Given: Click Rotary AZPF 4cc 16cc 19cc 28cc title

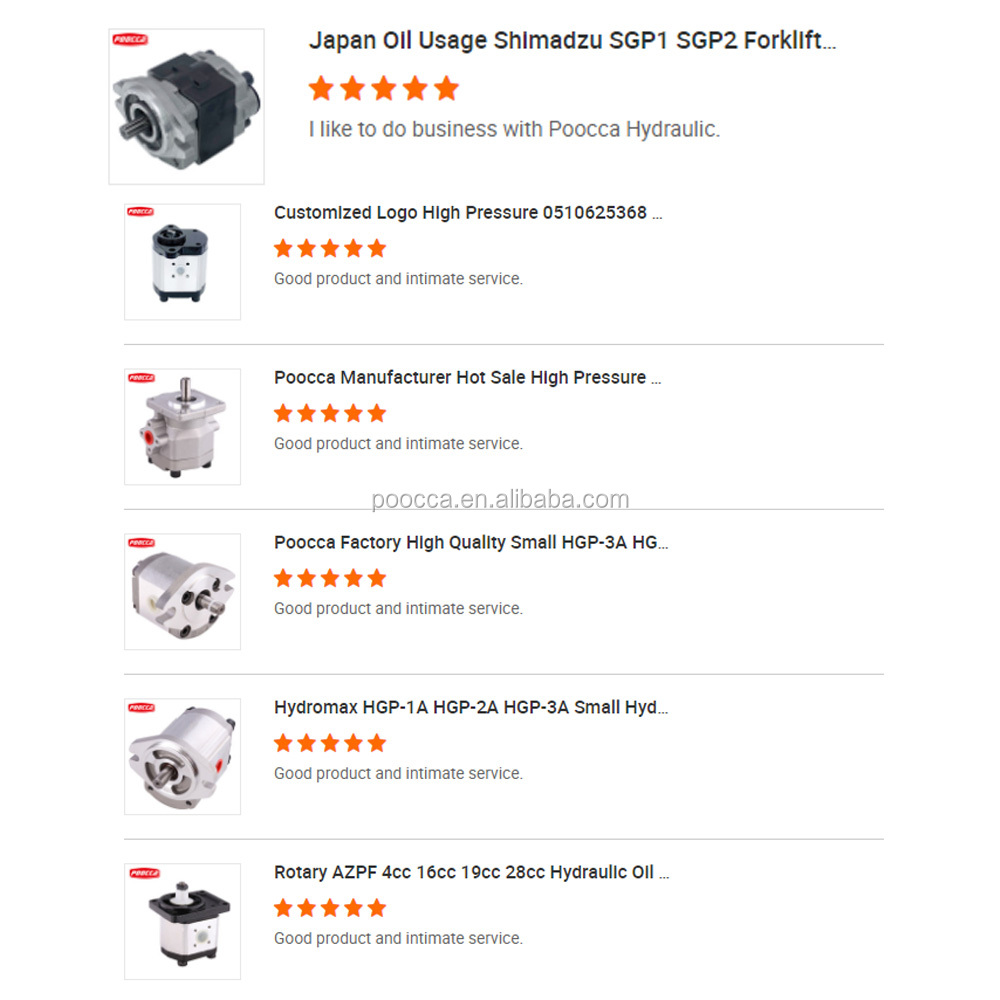Looking at the screenshot, I should 472,872.
